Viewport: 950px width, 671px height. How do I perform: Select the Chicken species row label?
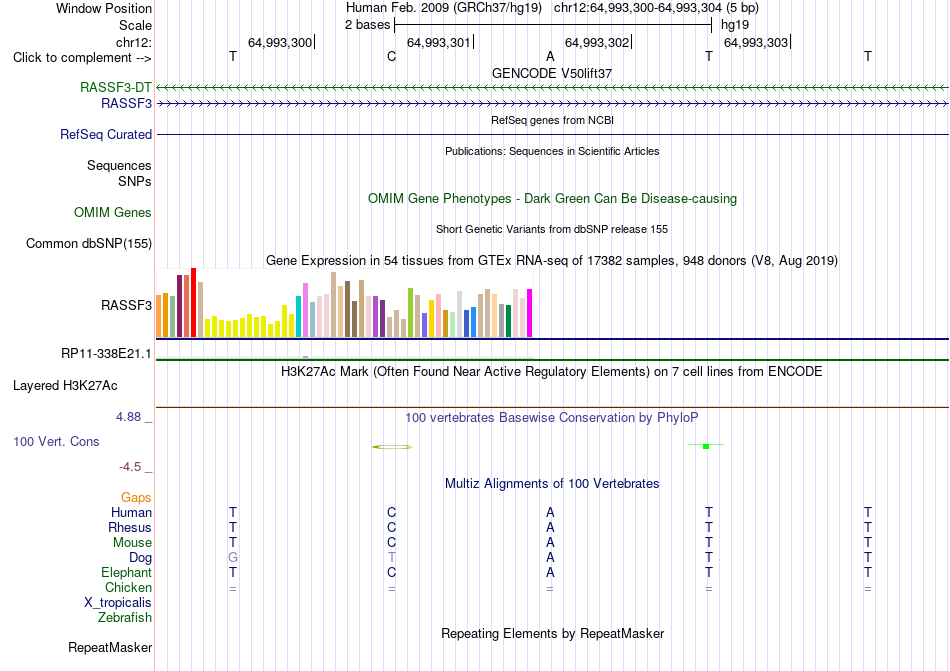(x=128, y=587)
